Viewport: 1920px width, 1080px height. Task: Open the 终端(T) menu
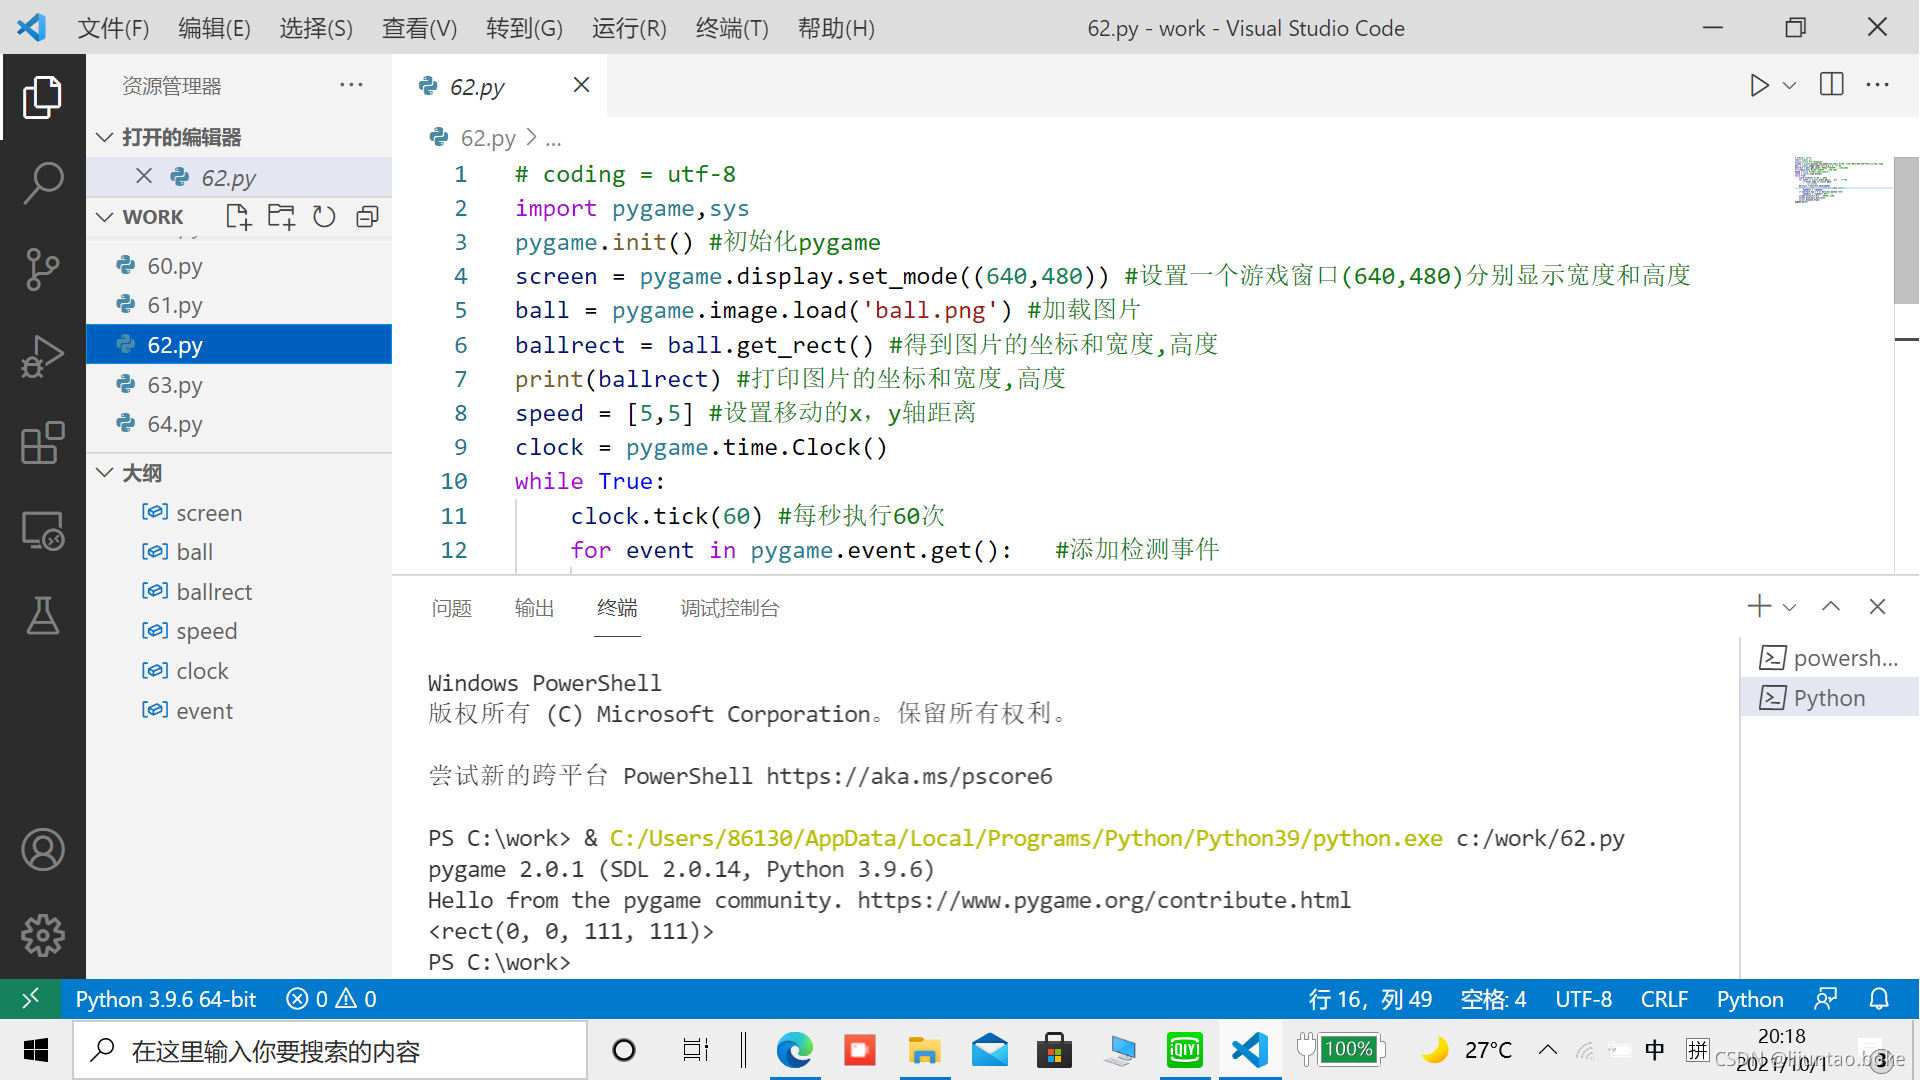pyautogui.click(x=732, y=28)
